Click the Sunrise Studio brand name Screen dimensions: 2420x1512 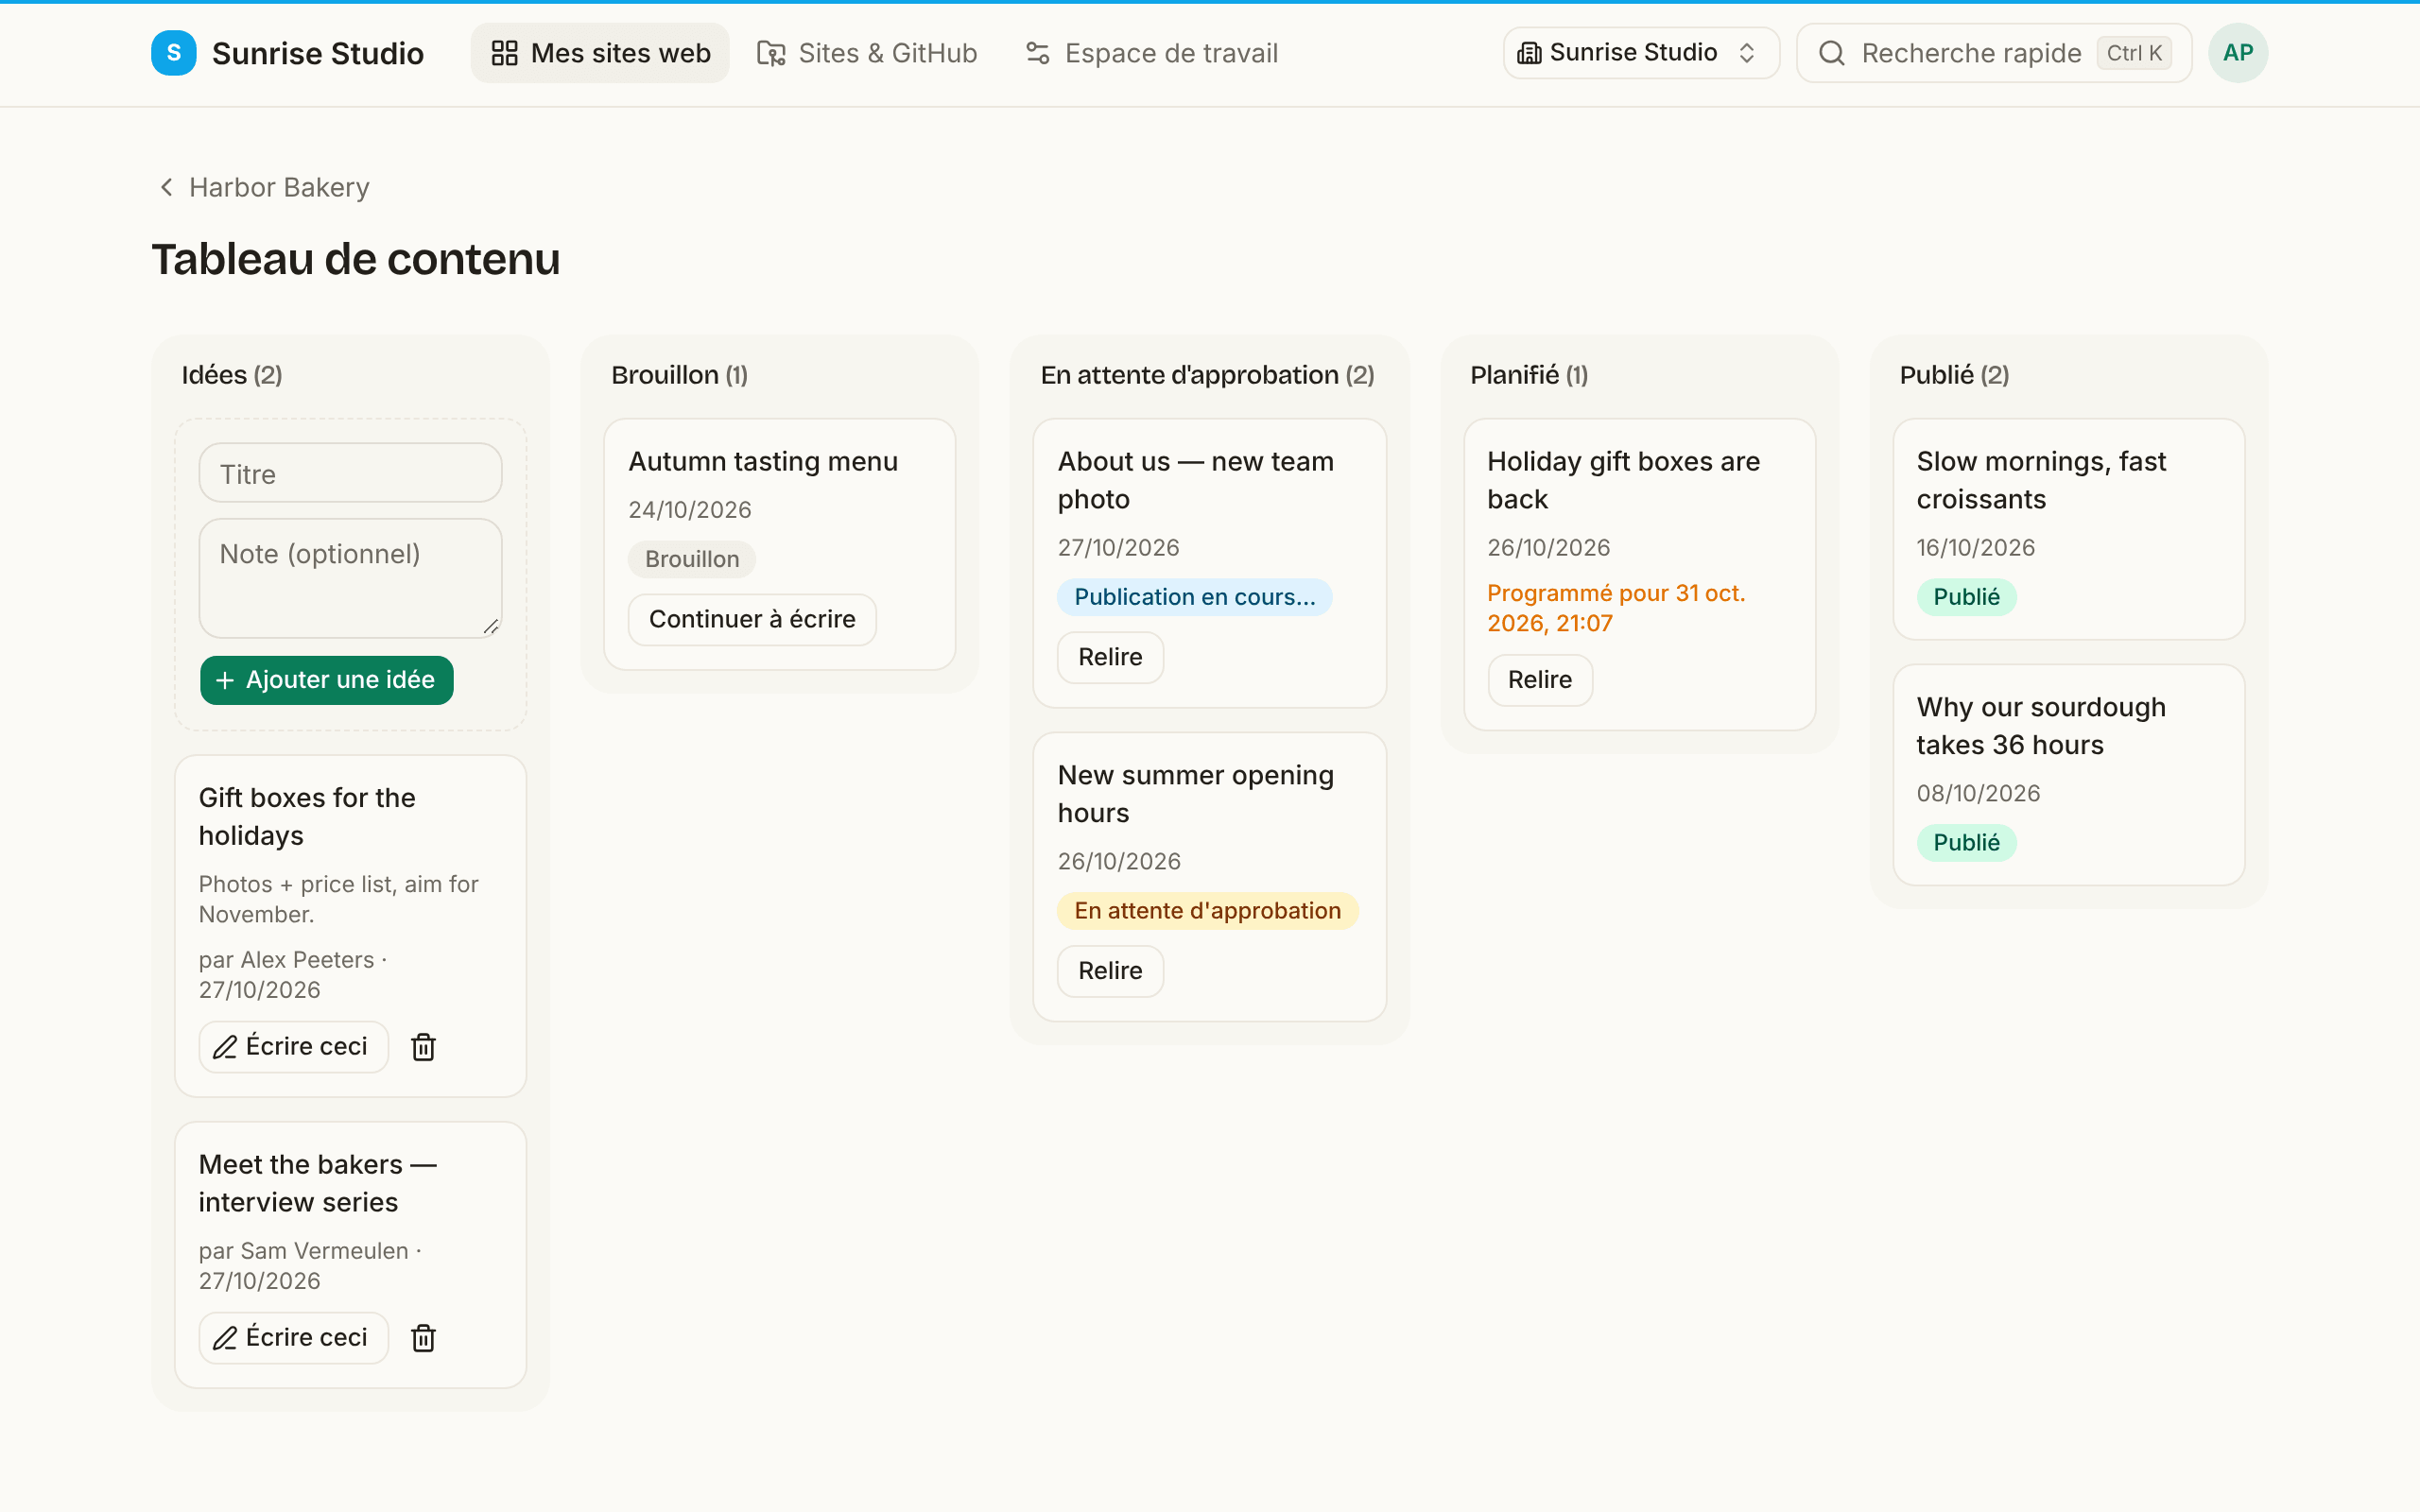click(x=318, y=53)
